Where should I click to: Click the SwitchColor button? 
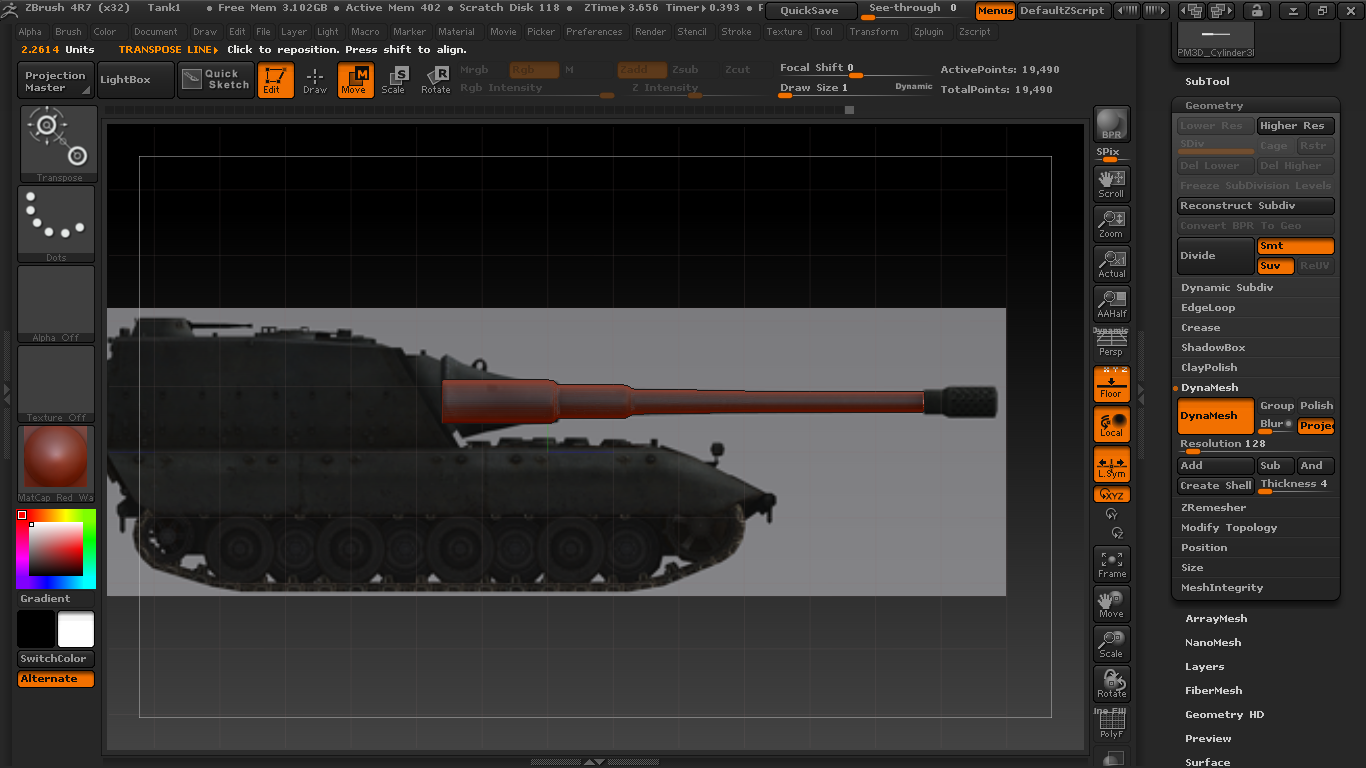pyautogui.click(x=56, y=659)
